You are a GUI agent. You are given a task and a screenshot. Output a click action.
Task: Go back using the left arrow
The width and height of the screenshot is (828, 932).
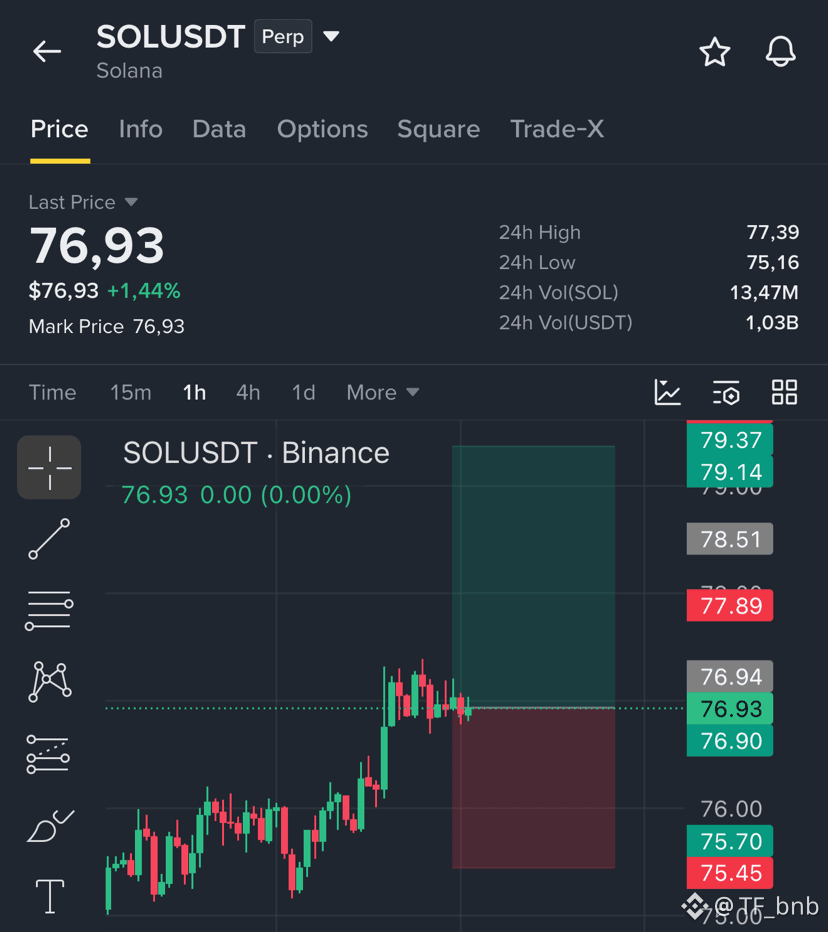(47, 52)
